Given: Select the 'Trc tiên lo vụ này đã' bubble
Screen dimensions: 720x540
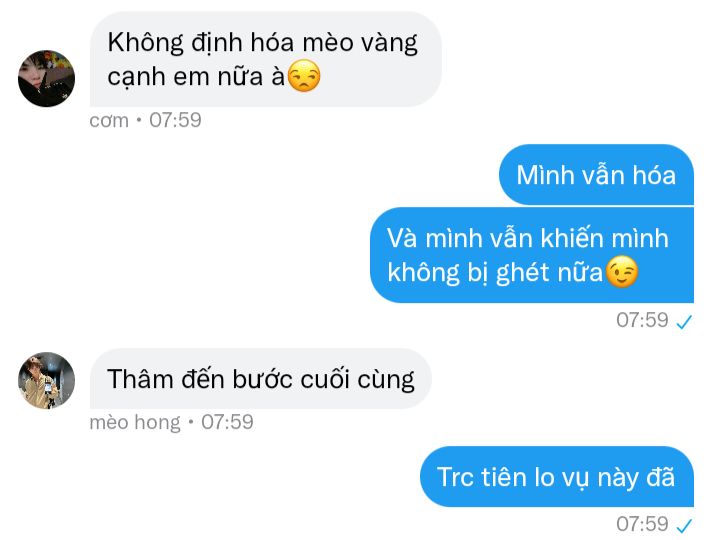Looking at the screenshot, I should tap(557, 477).
